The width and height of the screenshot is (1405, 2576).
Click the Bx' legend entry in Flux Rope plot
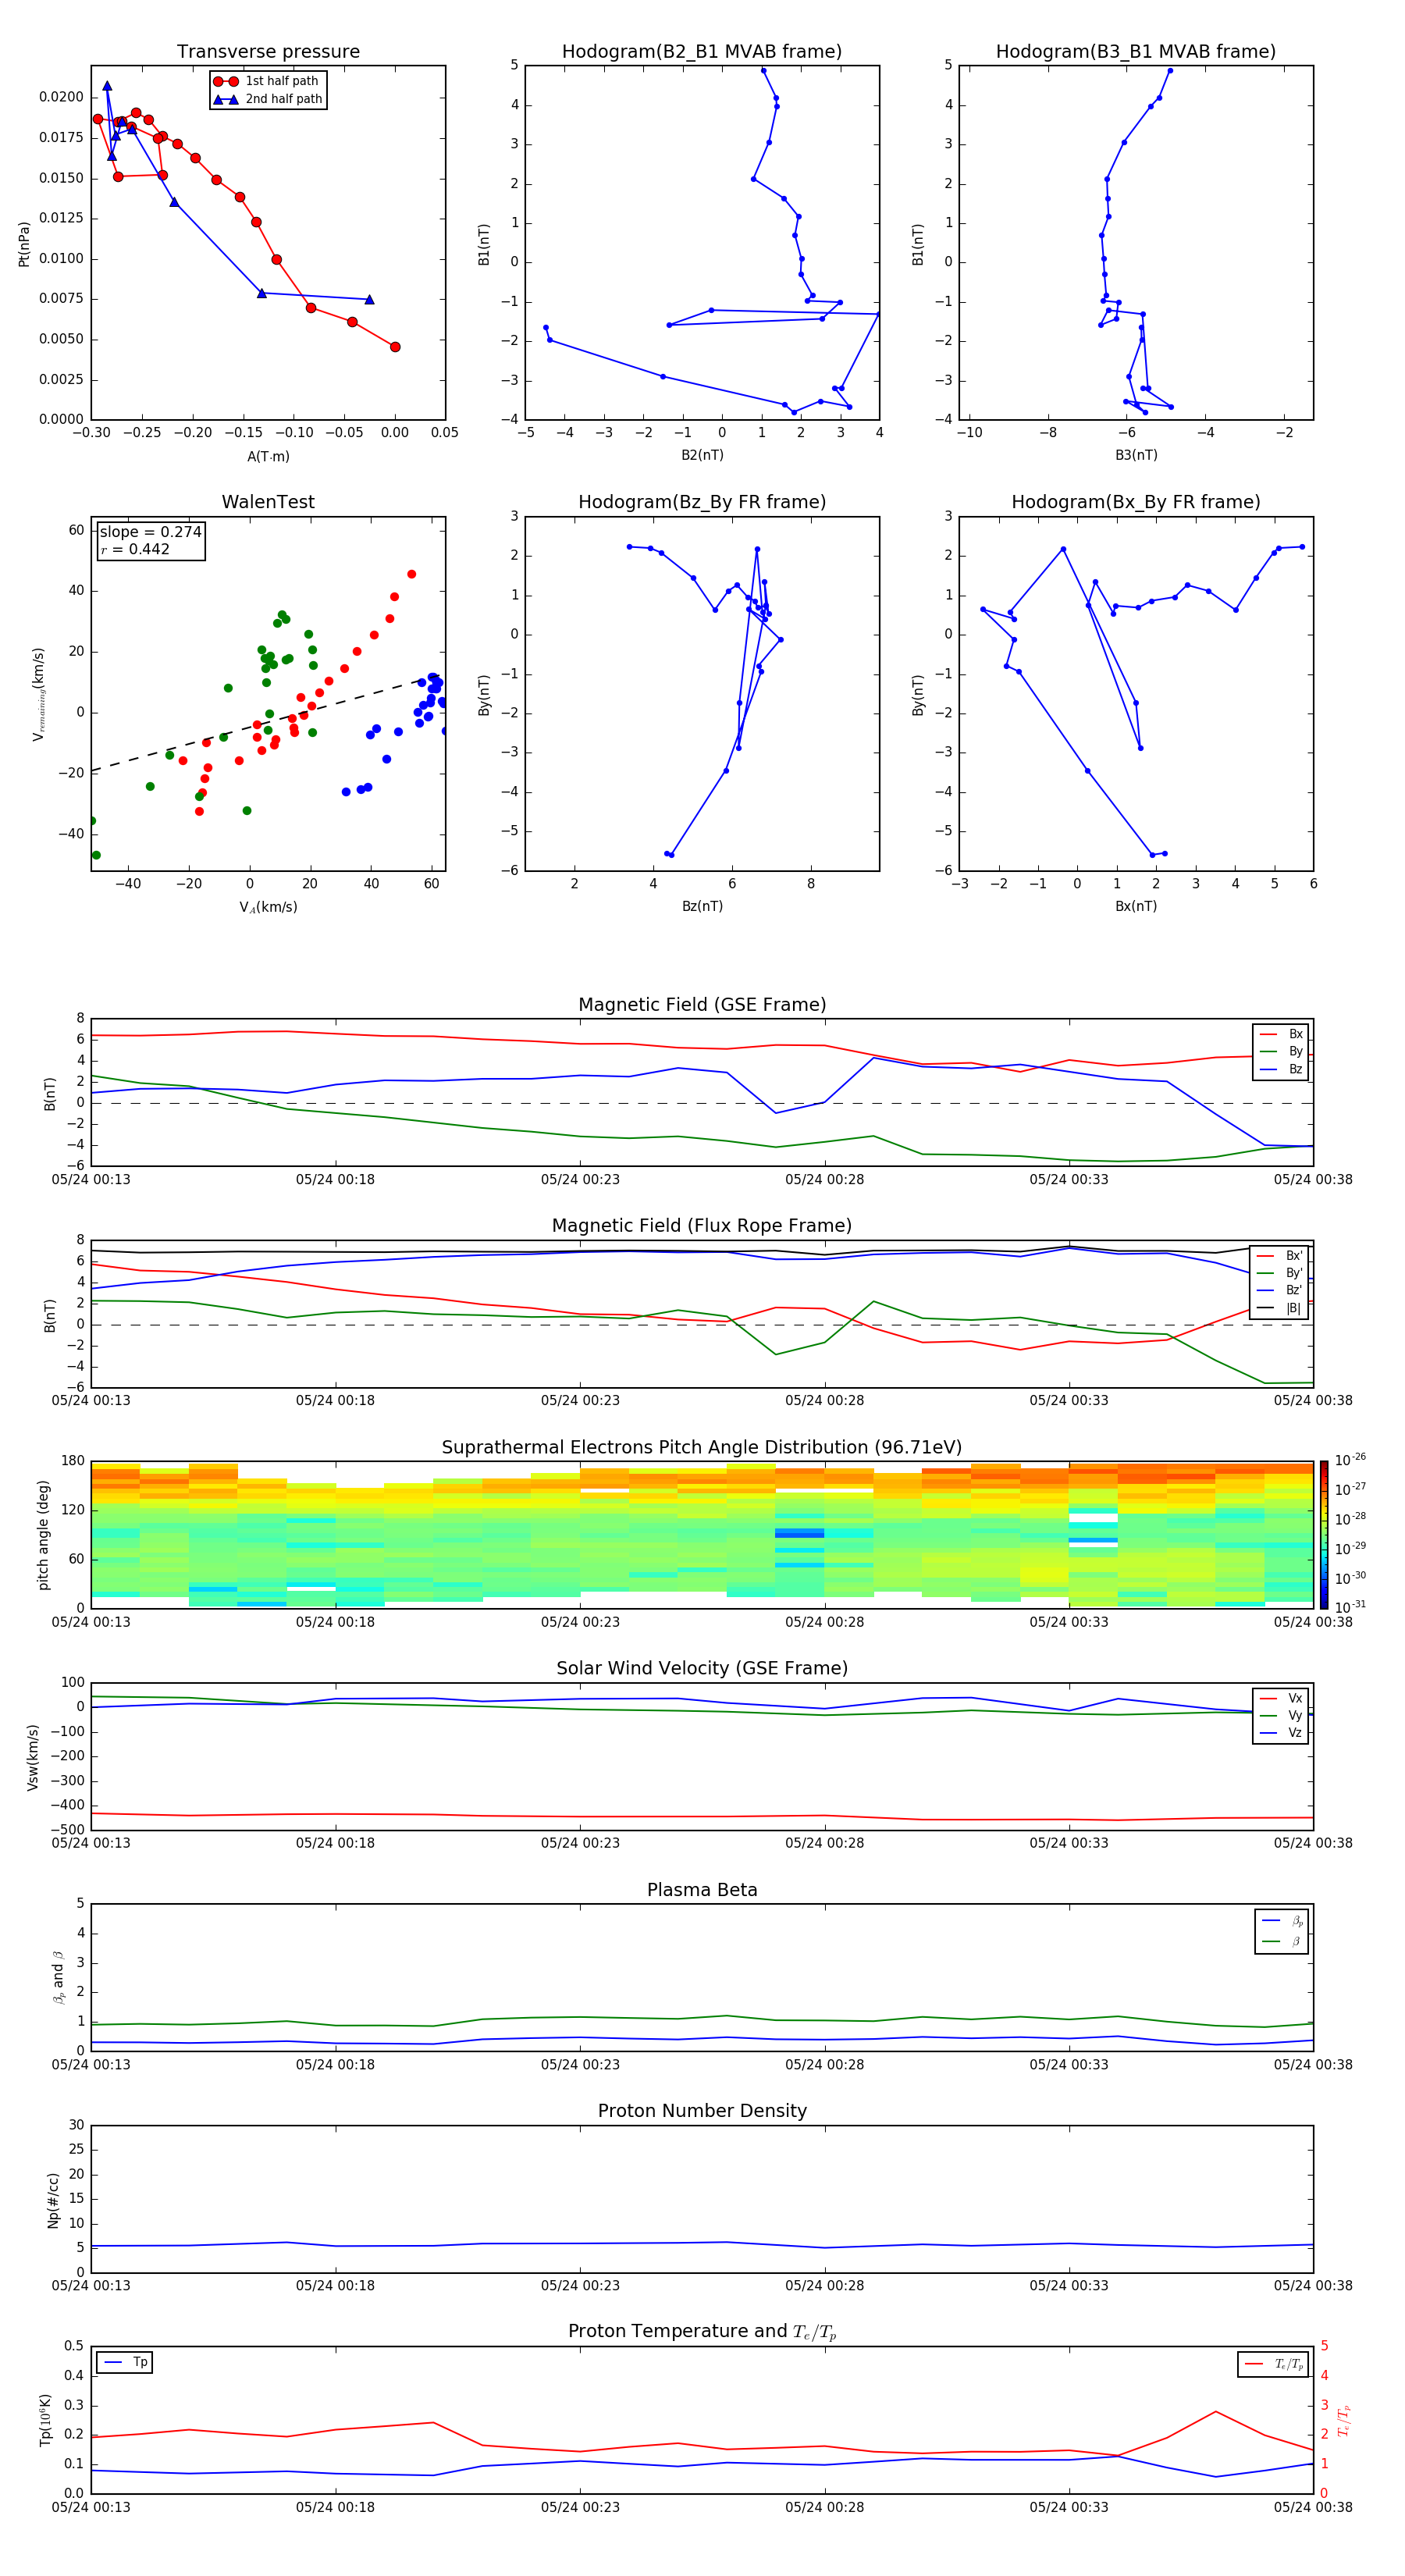tap(1280, 1256)
